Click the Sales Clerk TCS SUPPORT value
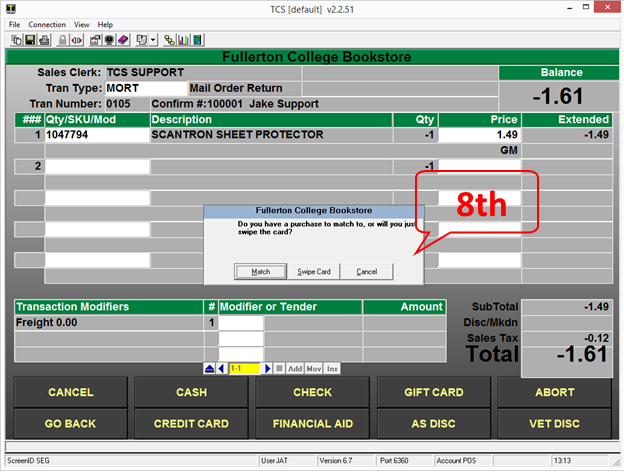 [x=145, y=72]
